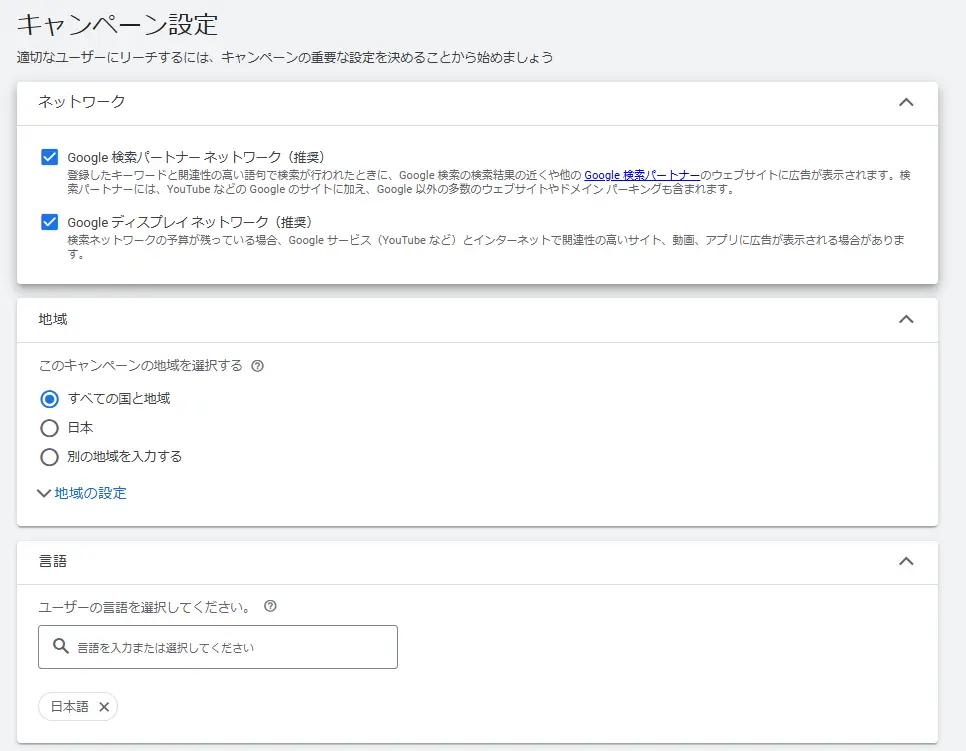The height and width of the screenshot is (751, 966).
Task: Collapse the 地域 section using the top-right arrow
Action: click(907, 319)
